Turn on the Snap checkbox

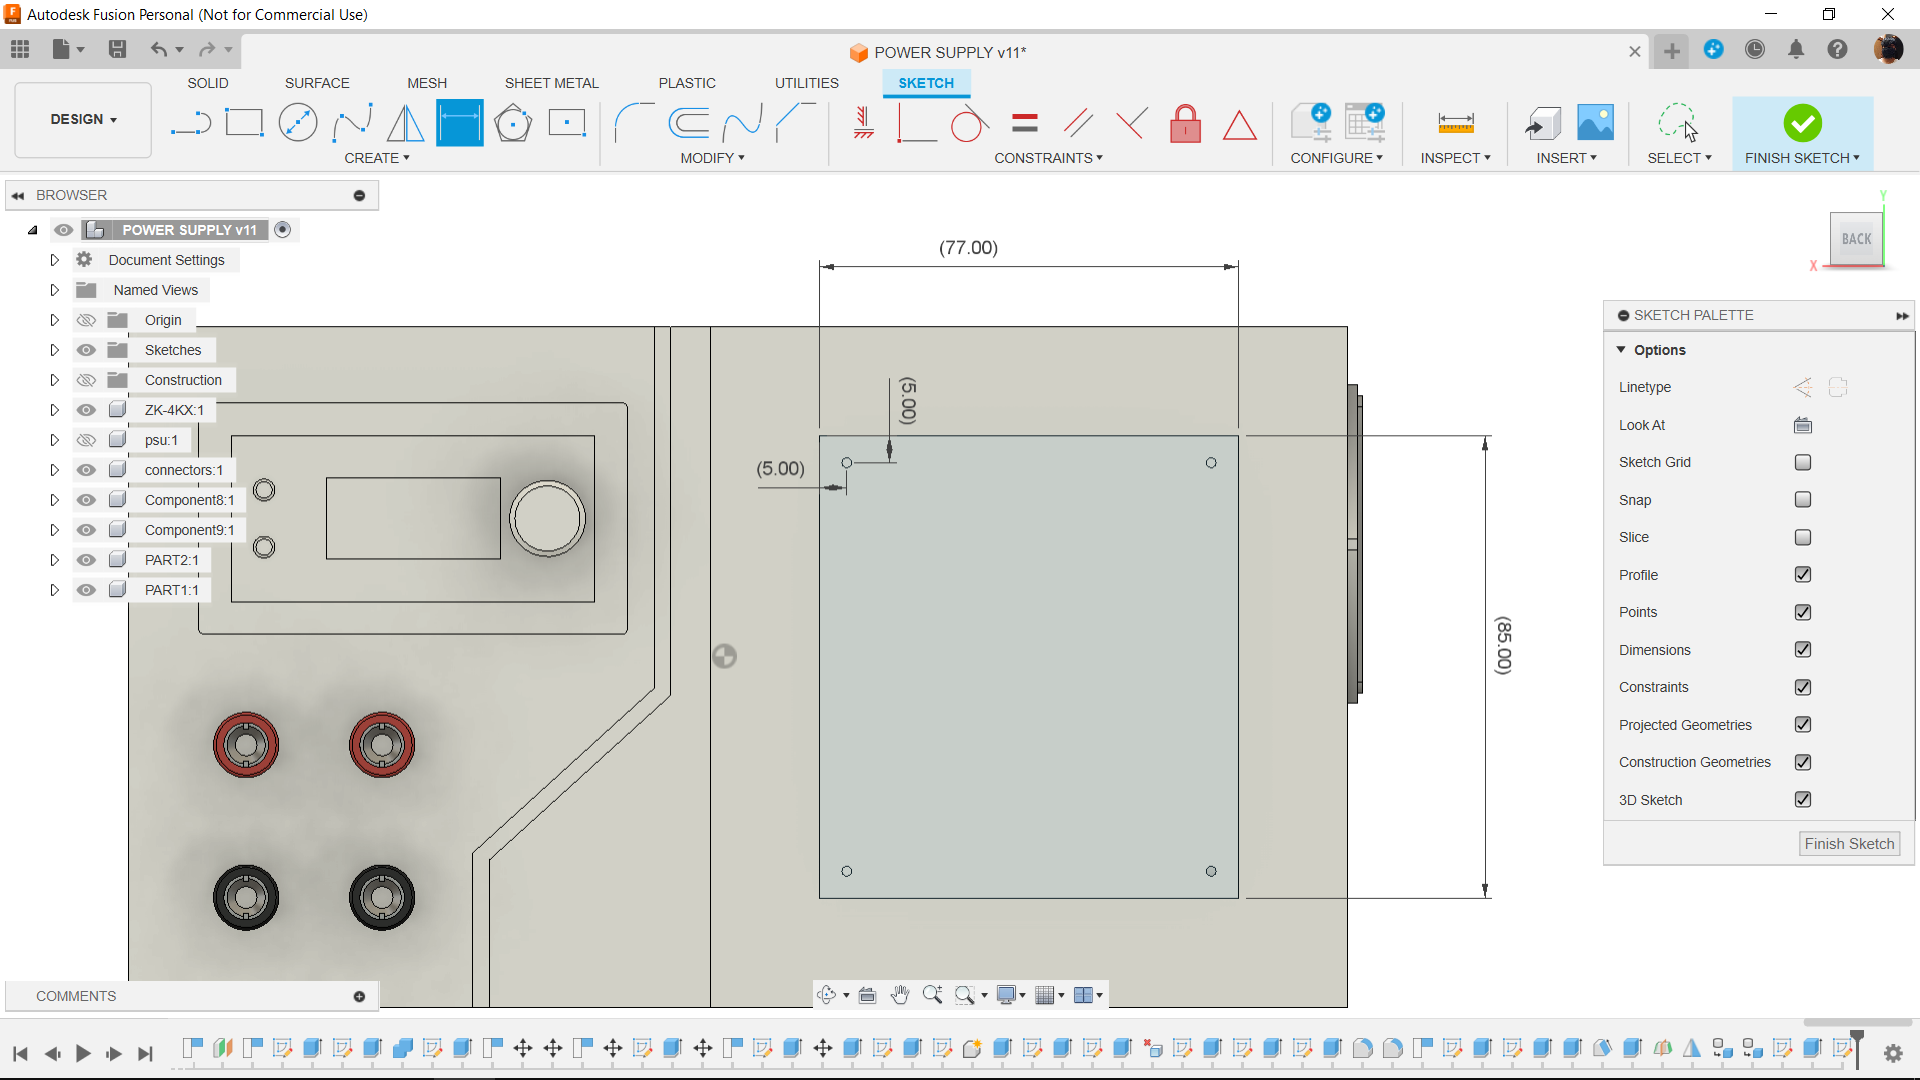(1803, 499)
